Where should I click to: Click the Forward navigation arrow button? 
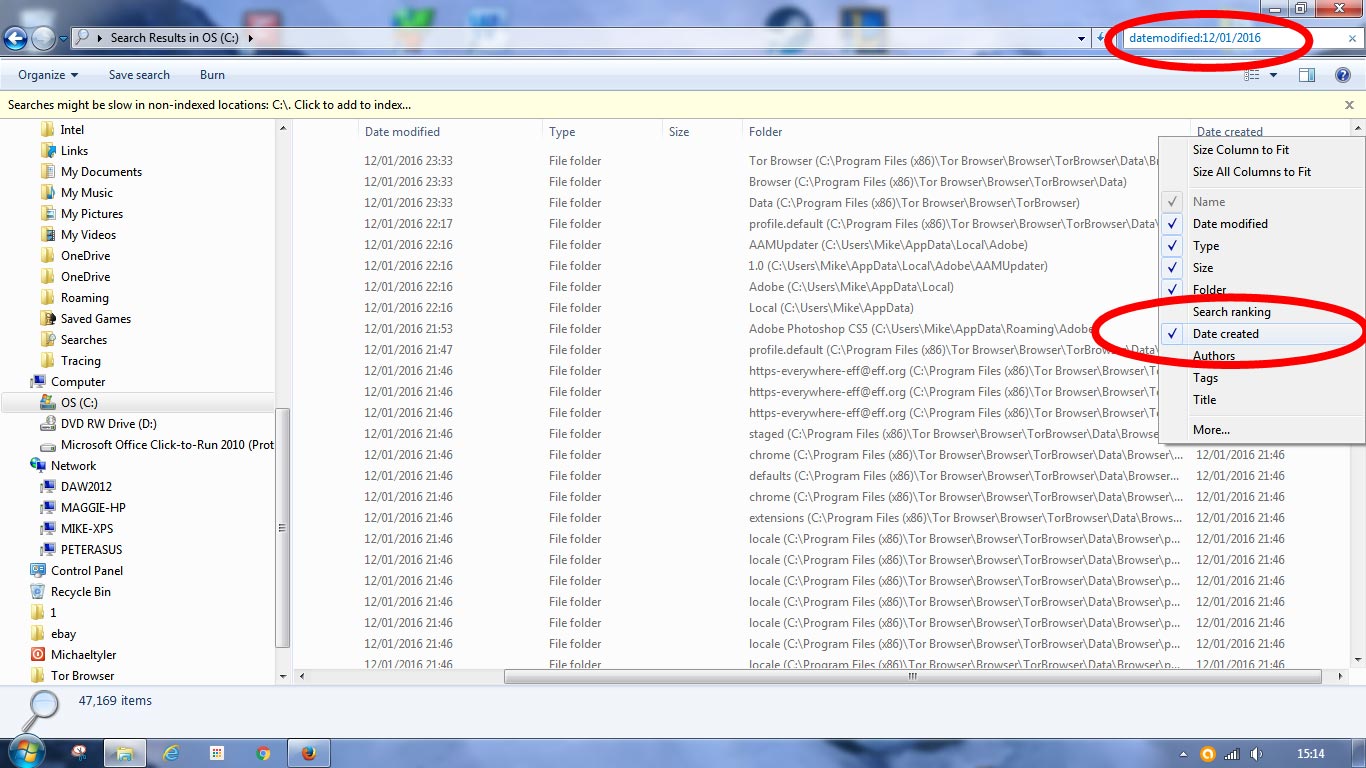point(43,38)
